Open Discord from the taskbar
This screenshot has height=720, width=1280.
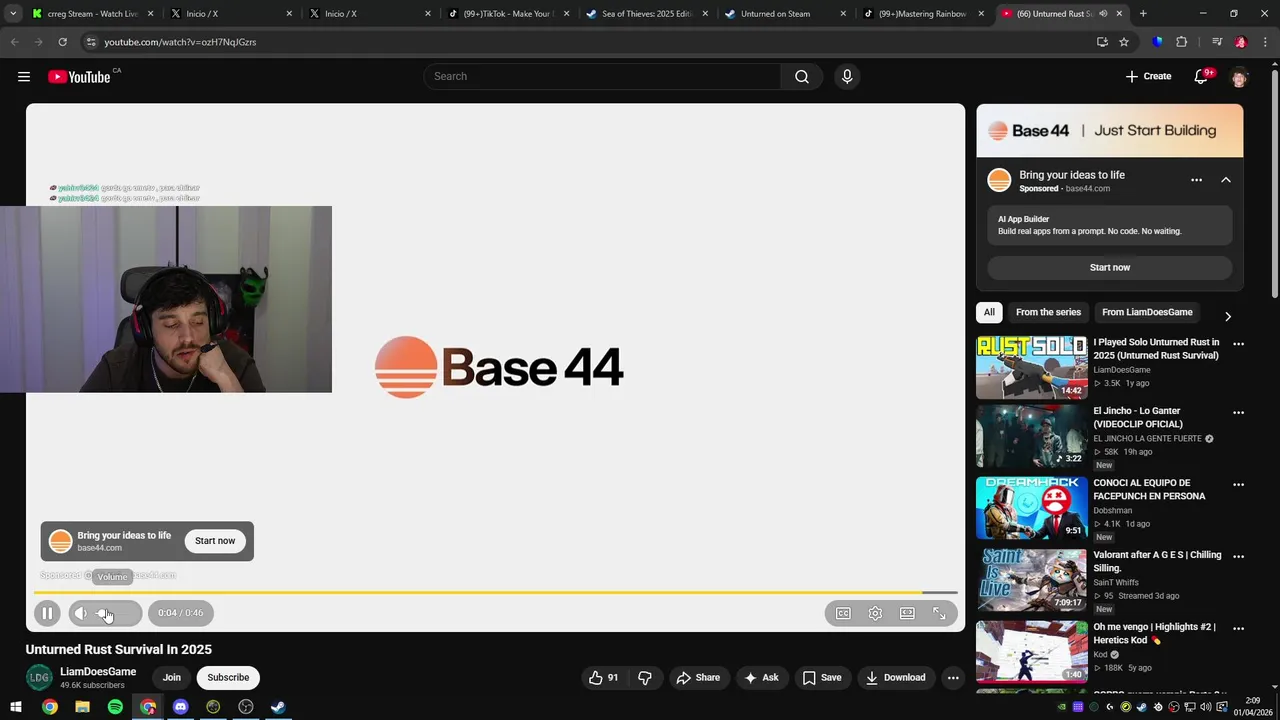click(180, 707)
